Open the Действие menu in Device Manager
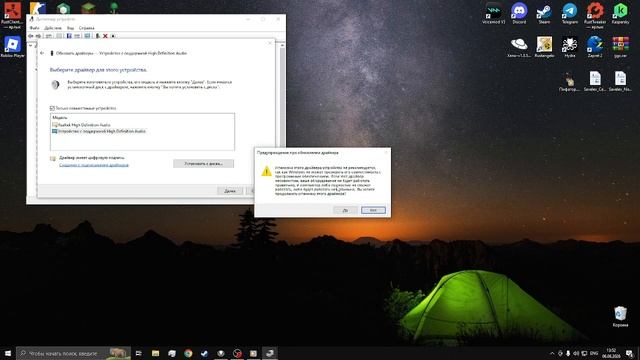This screenshot has width=640, height=360. click(x=53, y=28)
